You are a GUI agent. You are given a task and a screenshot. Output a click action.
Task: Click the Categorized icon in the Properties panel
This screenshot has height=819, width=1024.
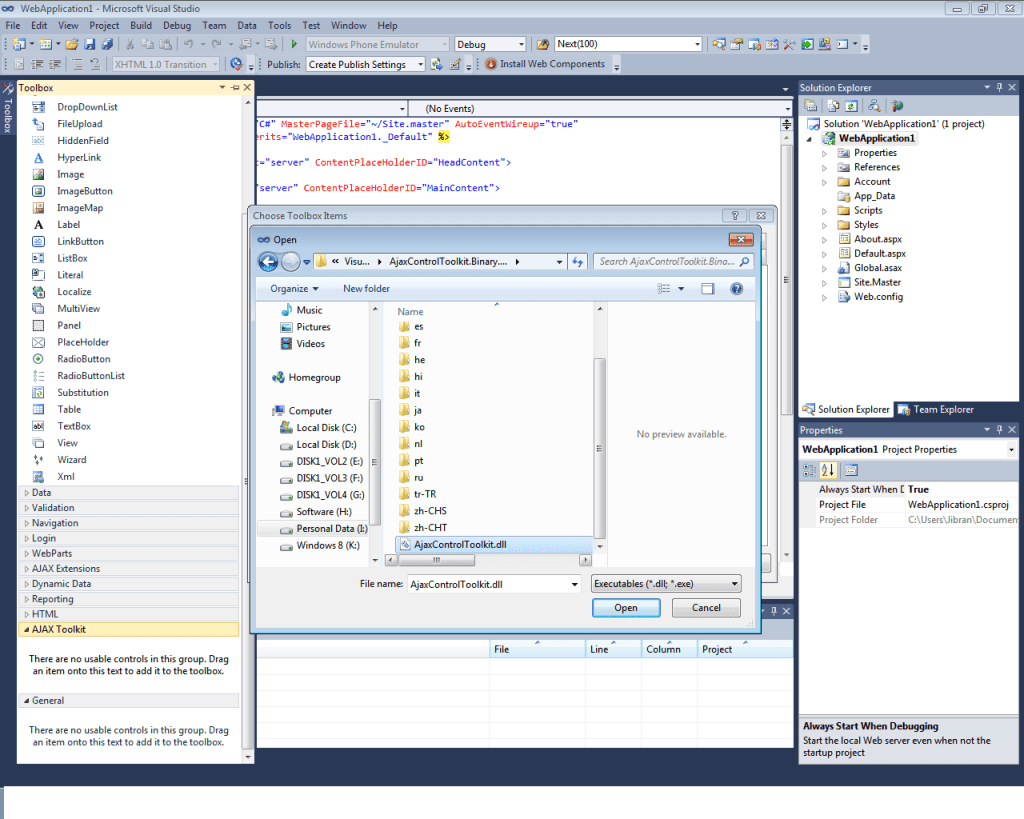coord(809,470)
